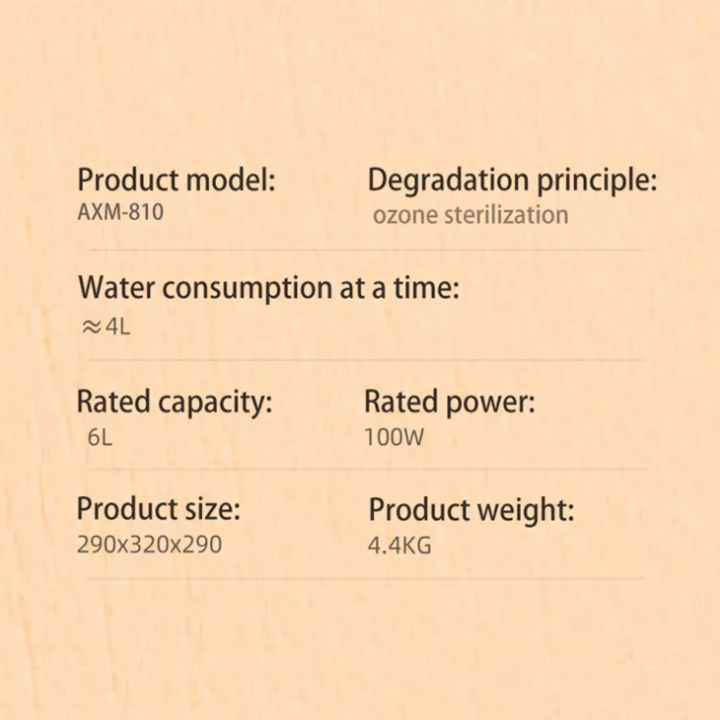Click the "Rated power:" heading
720x720 pixels.
pyautogui.click(x=449, y=403)
